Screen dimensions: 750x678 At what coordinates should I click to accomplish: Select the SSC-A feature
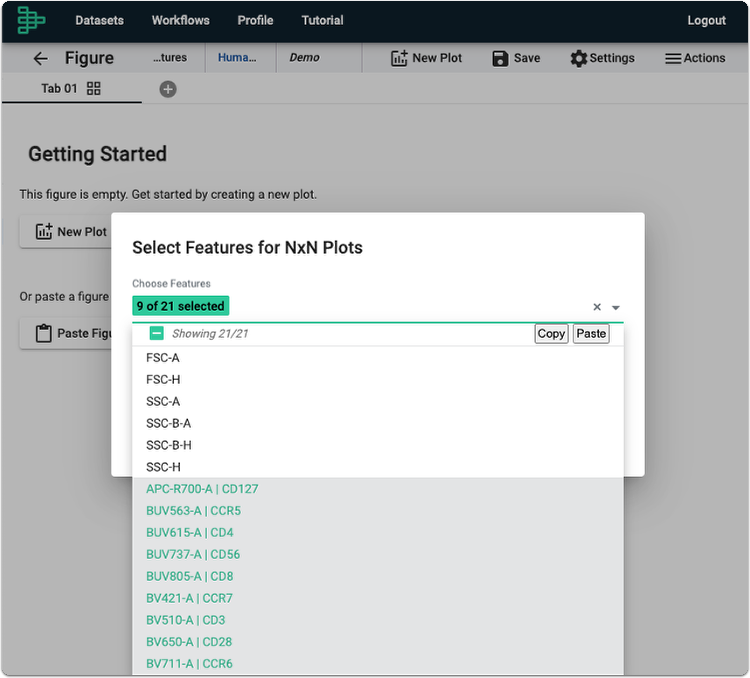[x=378, y=401]
